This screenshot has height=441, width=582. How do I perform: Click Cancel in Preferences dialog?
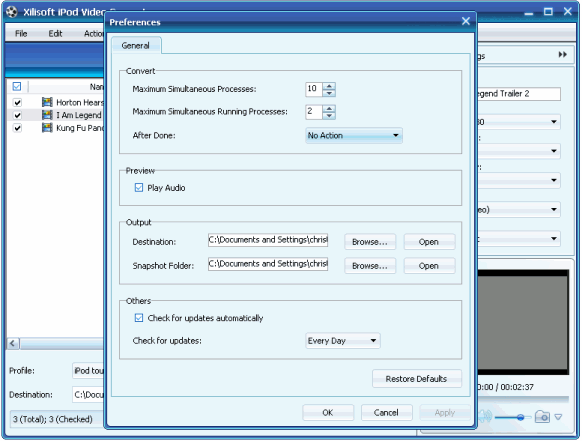[386, 412]
